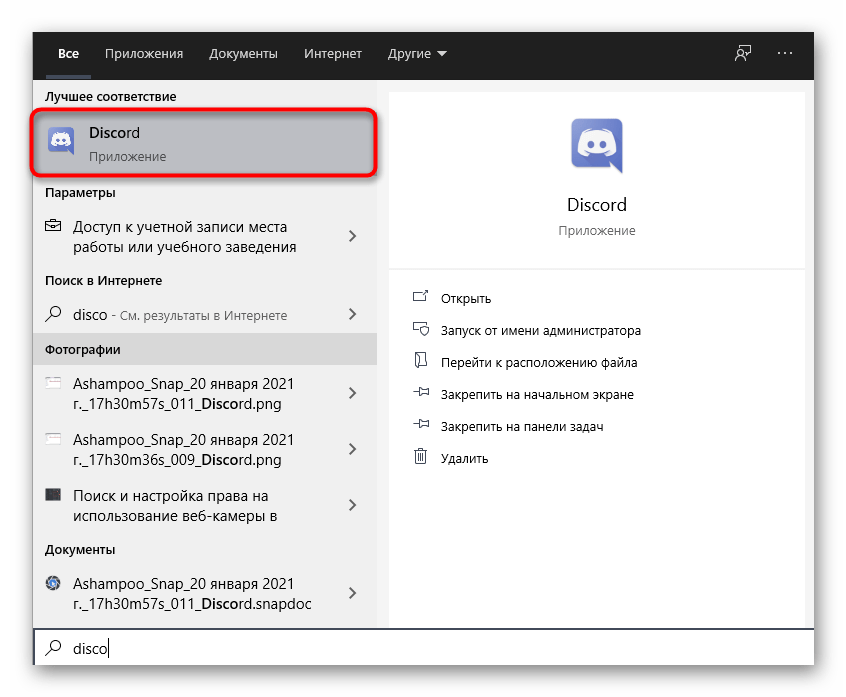Expand arrow for the 17h30m36s_009 Discord.png photo
The width and height of the screenshot is (846, 697).
352,450
